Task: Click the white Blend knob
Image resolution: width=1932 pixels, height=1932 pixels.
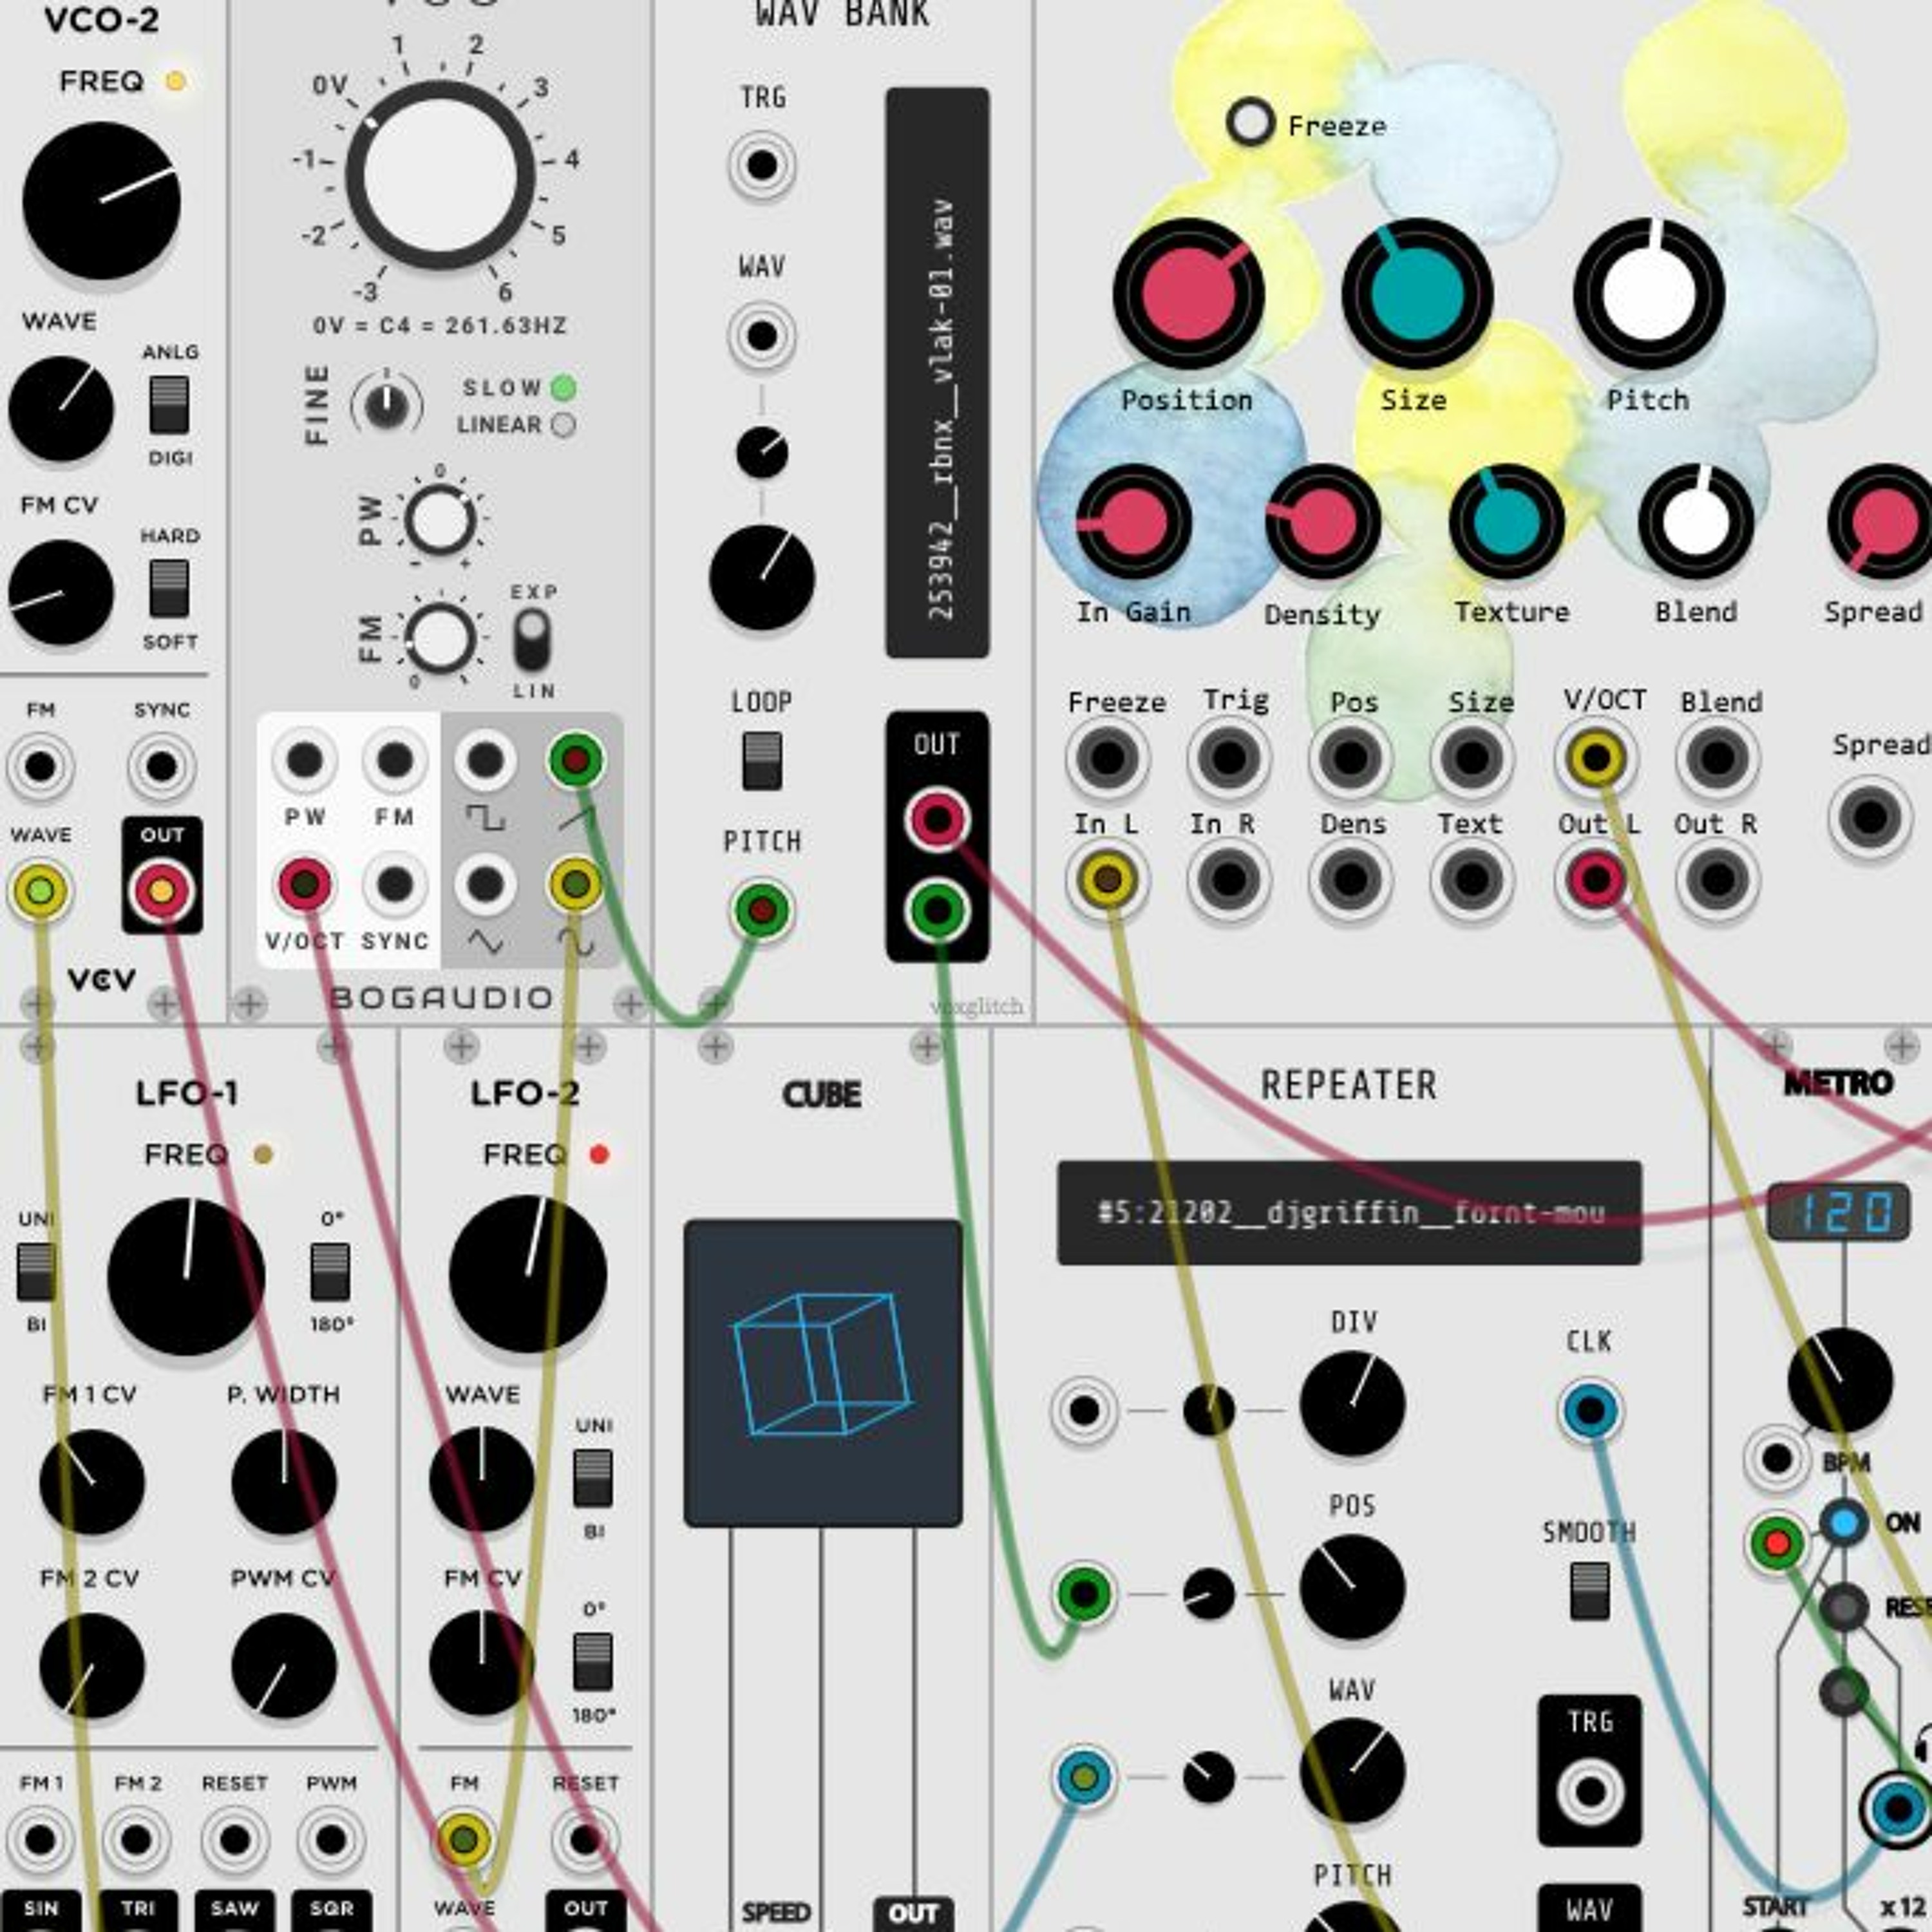Action: click(1696, 522)
